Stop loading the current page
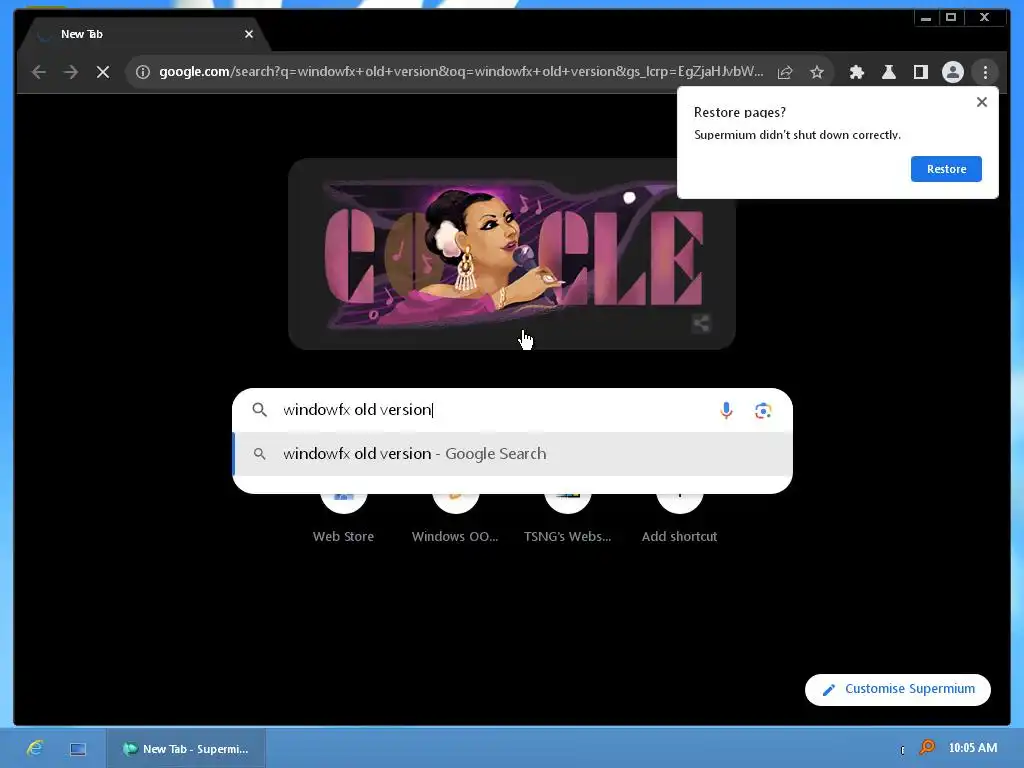 pyautogui.click(x=103, y=72)
